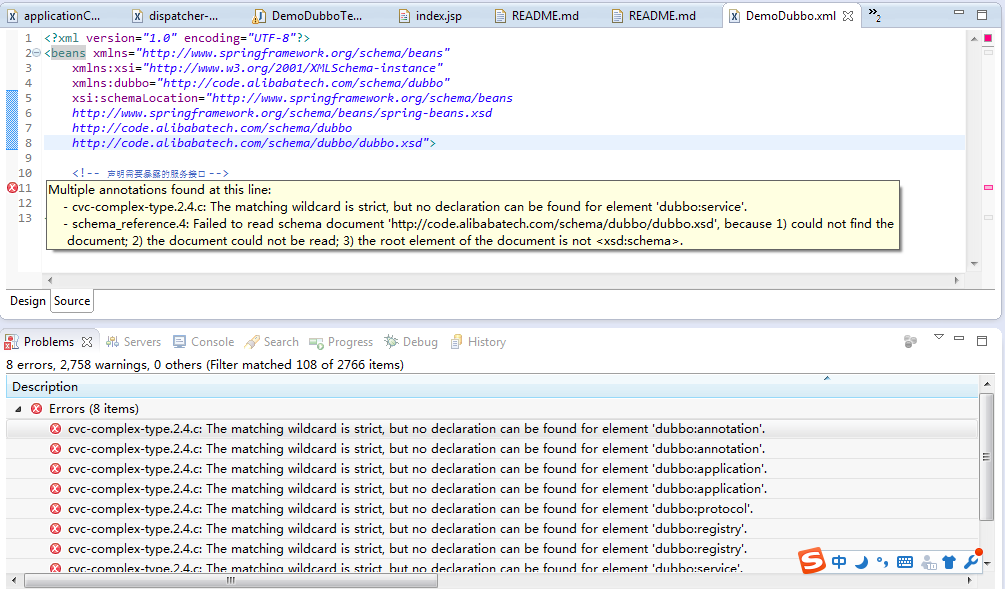
Task: Click the spring-beans.xsd URL on line 6
Action: click(x=282, y=113)
